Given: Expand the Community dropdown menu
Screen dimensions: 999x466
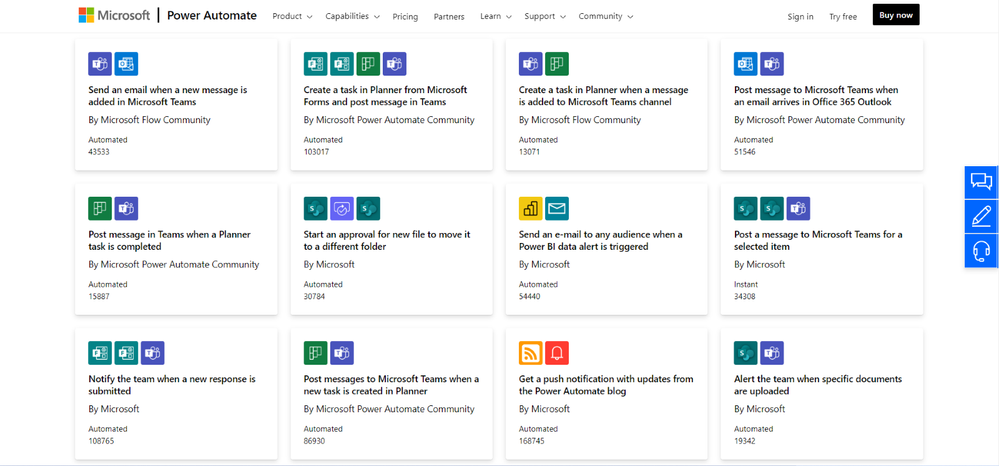Looking at the screenshot, I should (605, 16).
